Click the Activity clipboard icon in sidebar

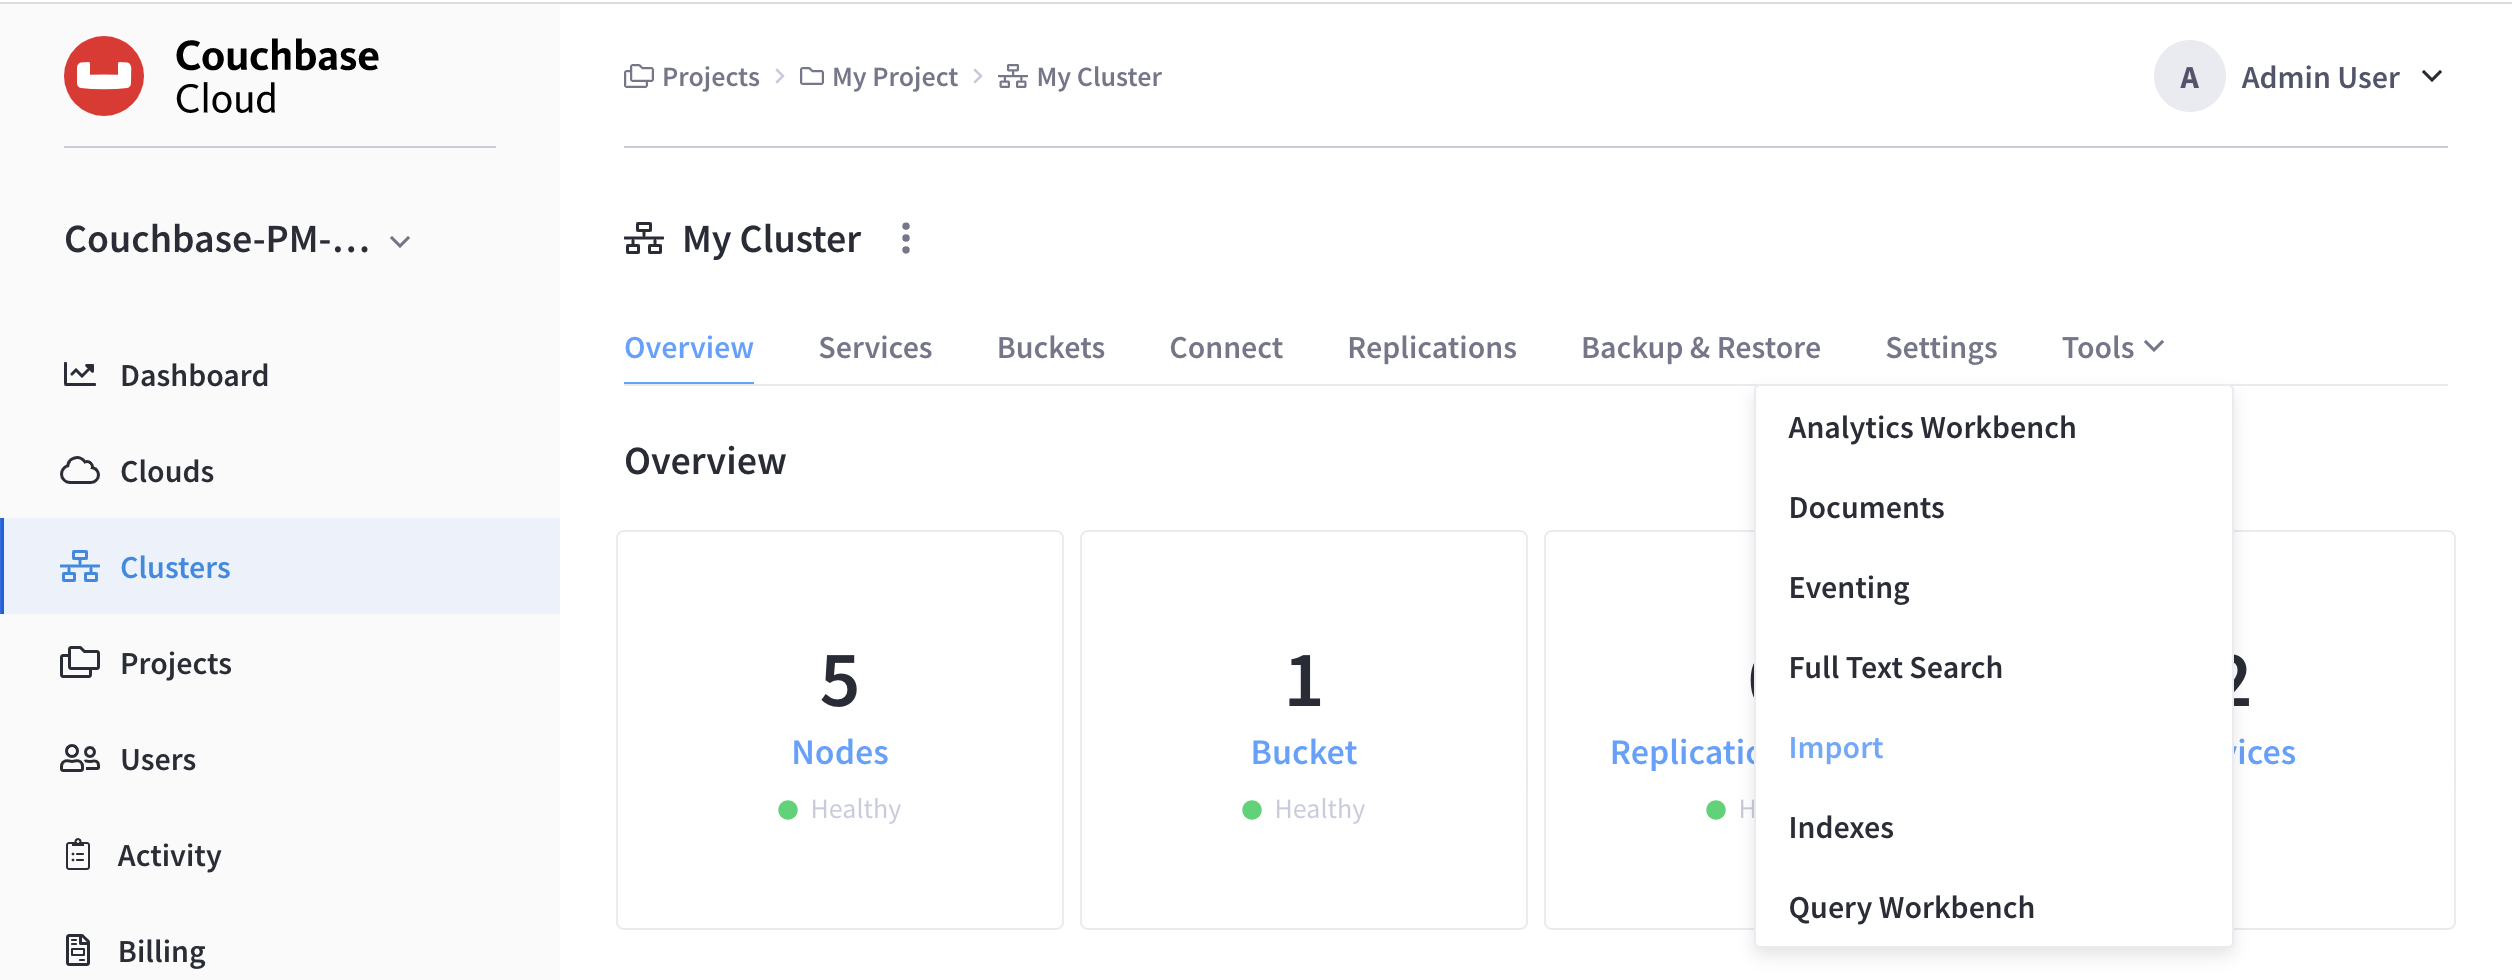[x=78, y=855]
